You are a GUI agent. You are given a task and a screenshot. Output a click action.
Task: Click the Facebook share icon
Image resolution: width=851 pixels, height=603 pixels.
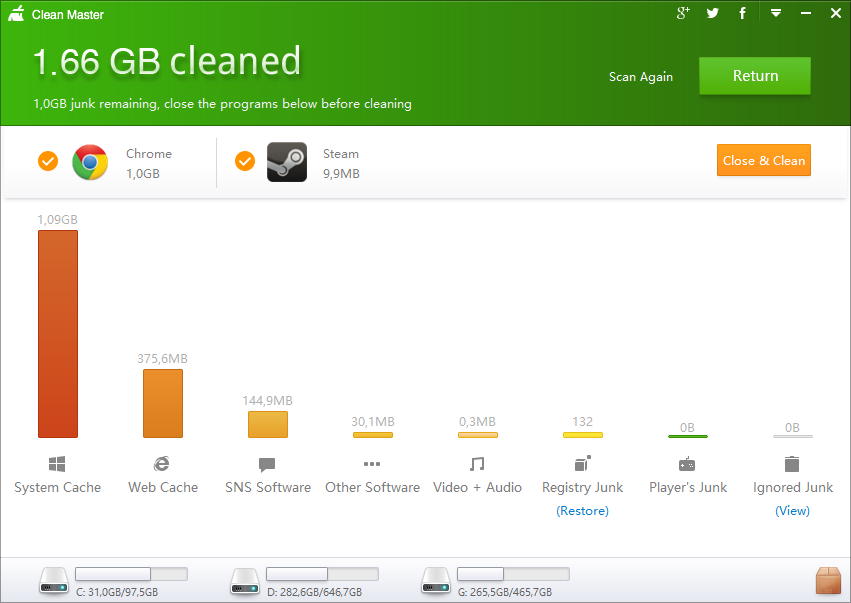(742, 13)
